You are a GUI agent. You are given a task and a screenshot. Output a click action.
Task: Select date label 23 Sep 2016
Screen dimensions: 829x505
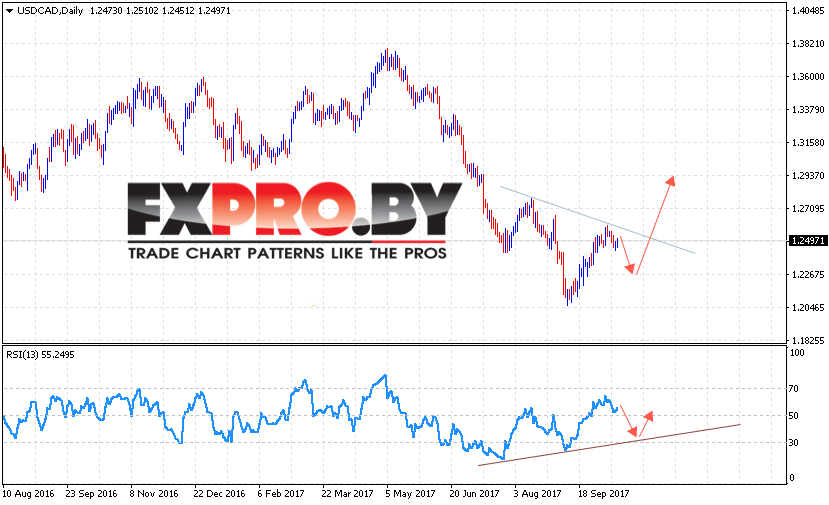pos(91,493)
